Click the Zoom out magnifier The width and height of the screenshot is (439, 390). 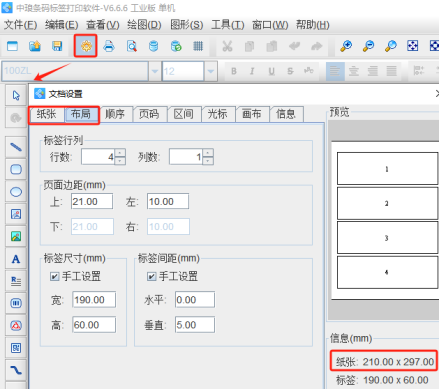pos(368,46)
